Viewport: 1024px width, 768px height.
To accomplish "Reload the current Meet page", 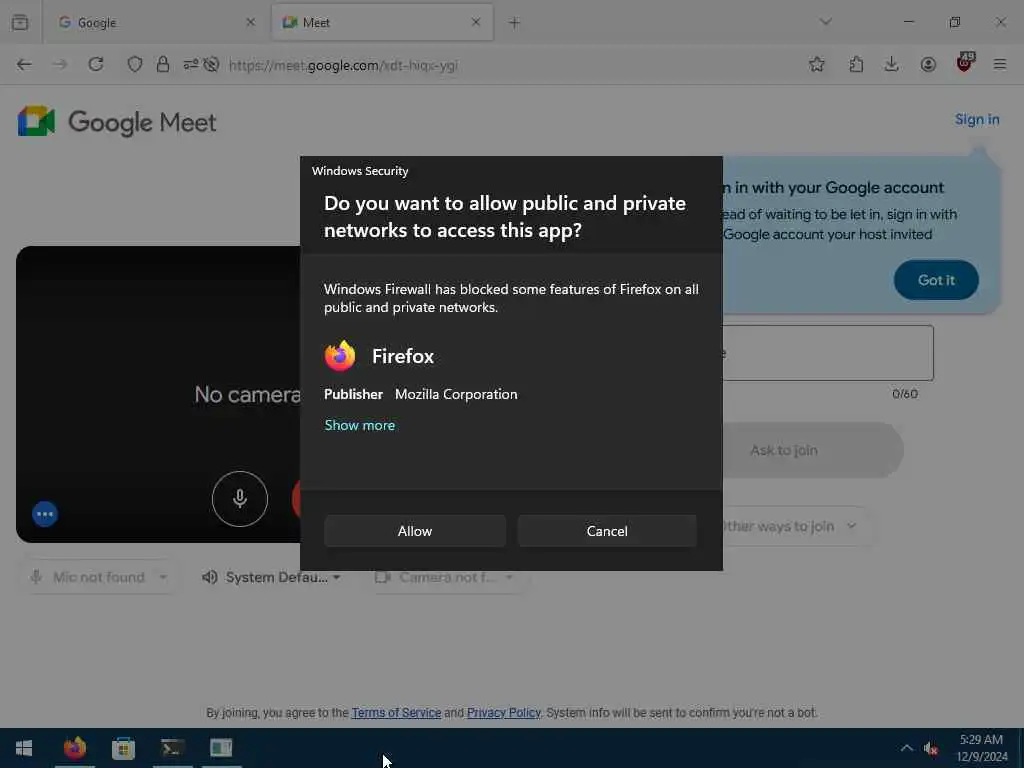I will (x=96, y=65).
